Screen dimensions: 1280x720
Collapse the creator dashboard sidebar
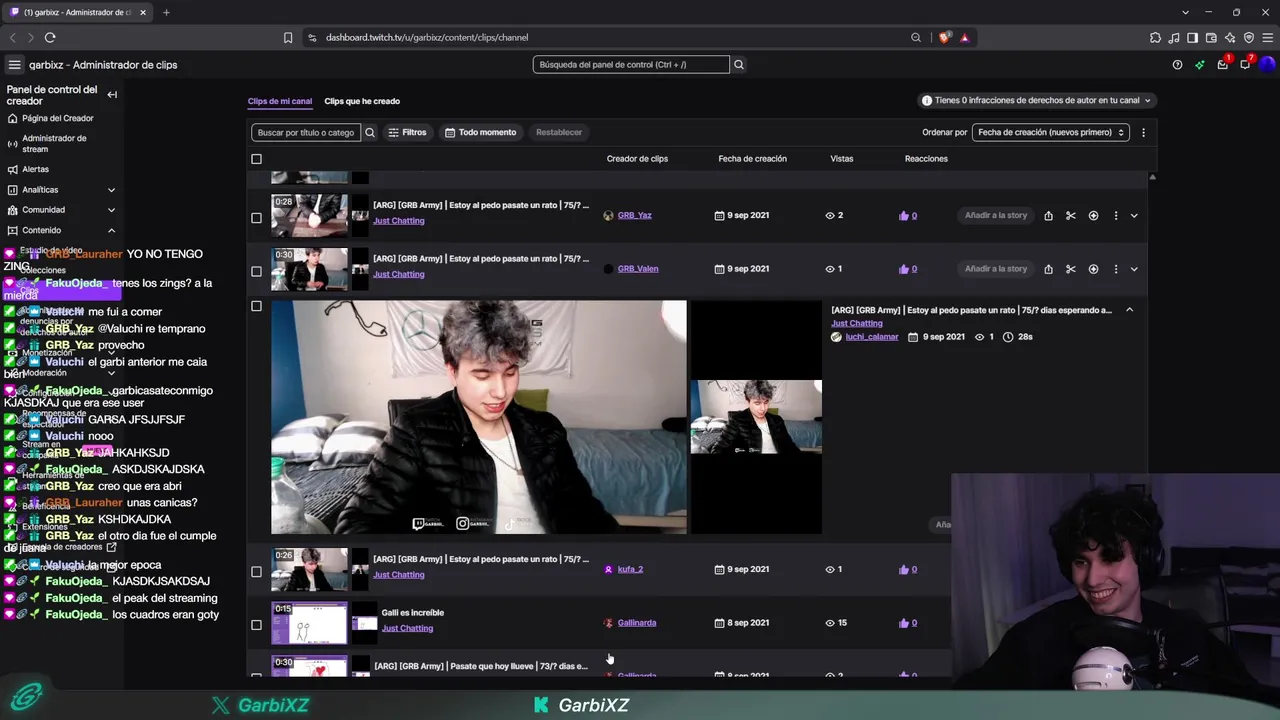[x=112, y=95]
